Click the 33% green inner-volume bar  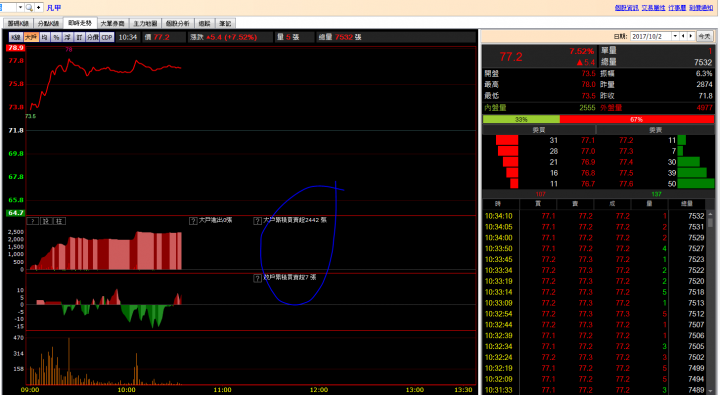click(x=521, y=119)
